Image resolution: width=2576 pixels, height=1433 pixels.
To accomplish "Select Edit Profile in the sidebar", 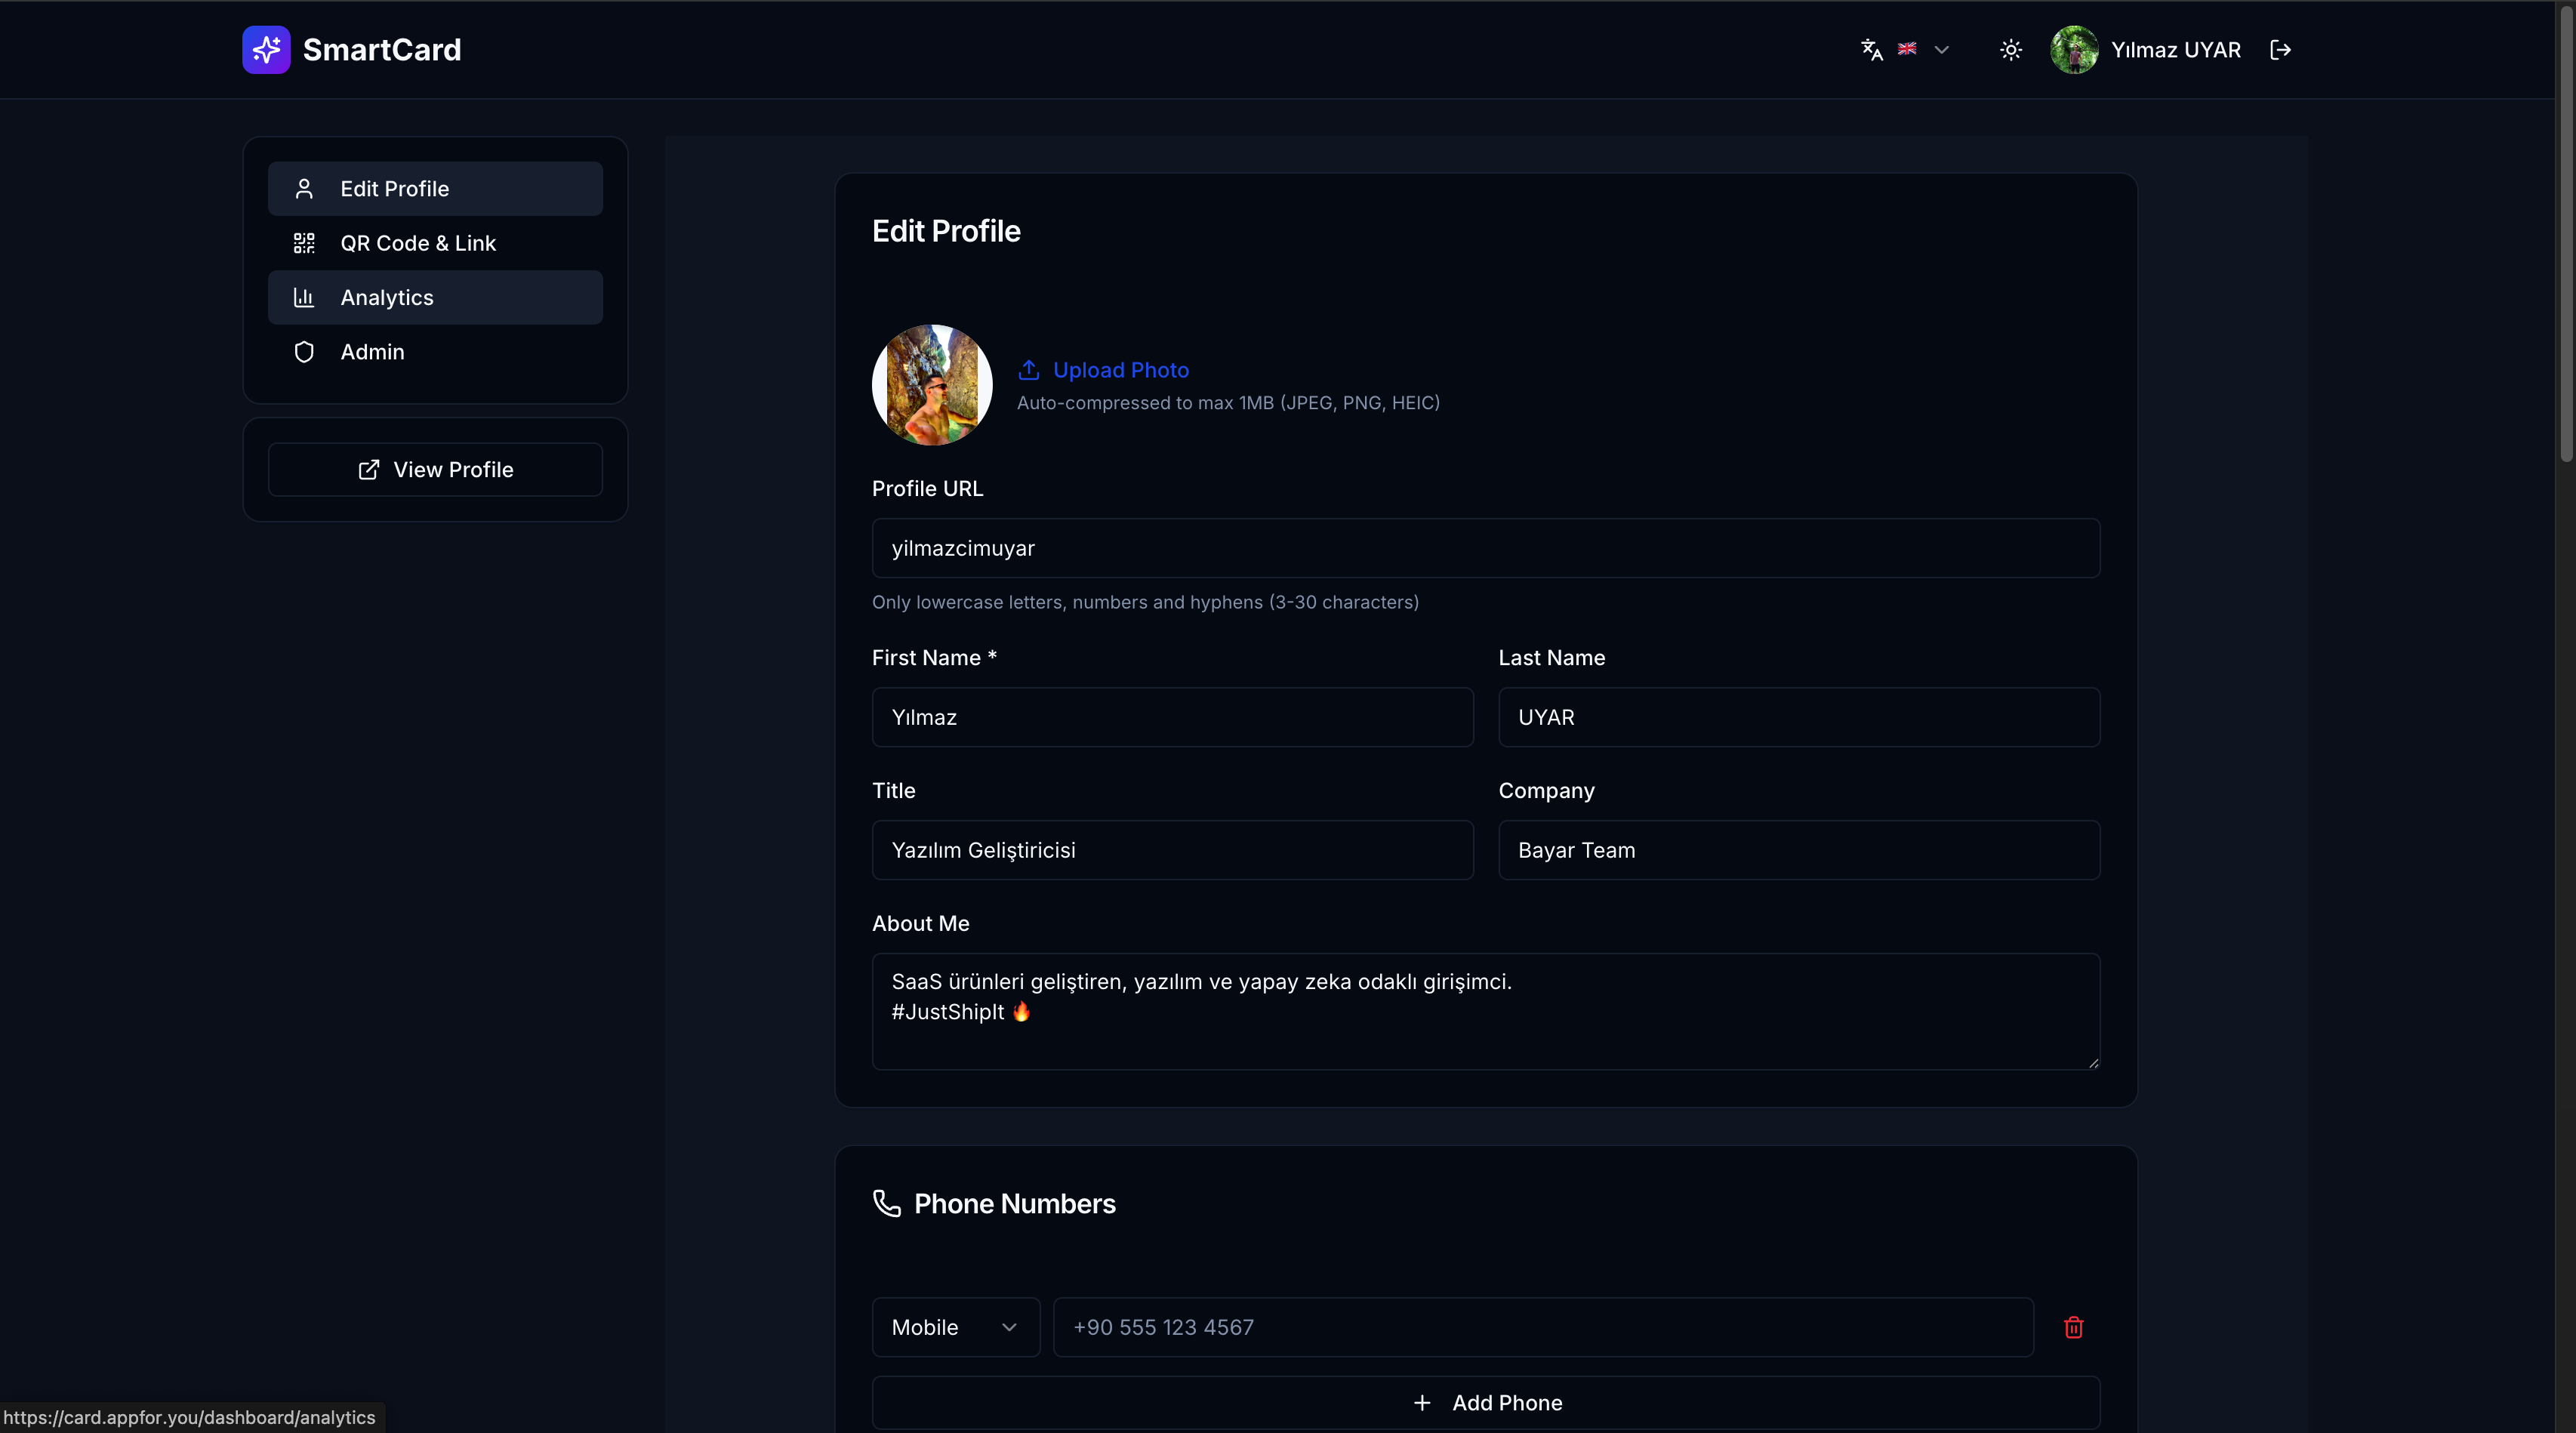I will [x=434, y=189].
